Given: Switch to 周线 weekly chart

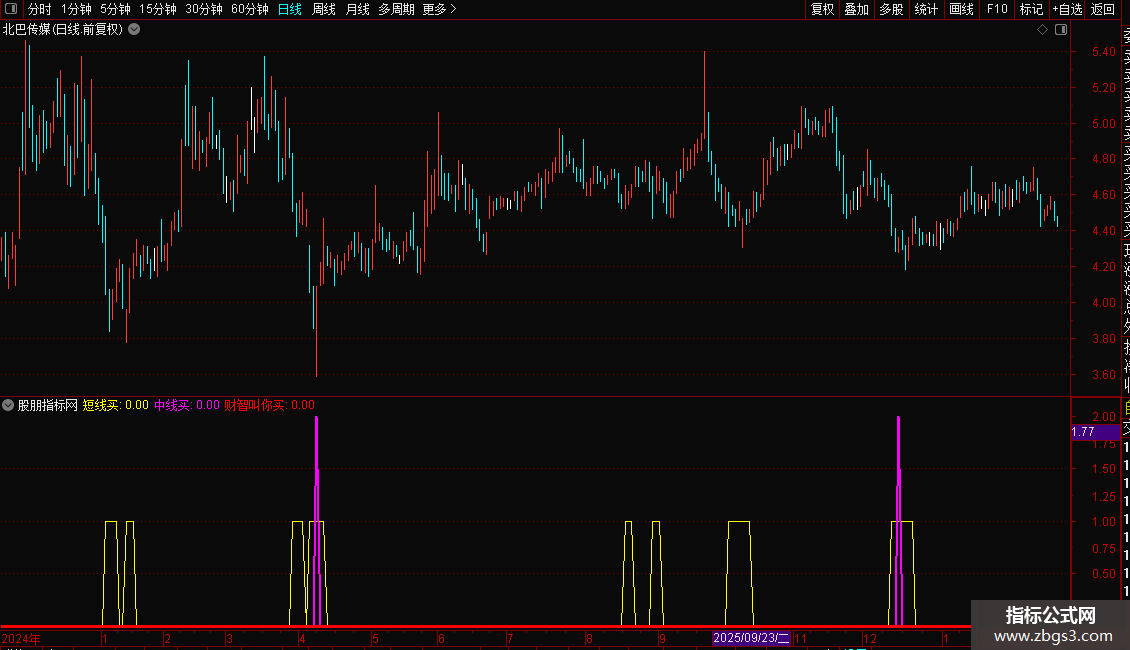Looking at the screenshot, I should pyautogui.click(x=324, y=9).
